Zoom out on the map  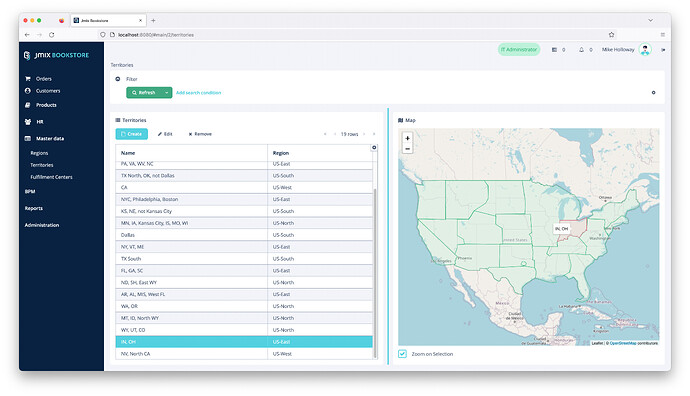[x=407, y=149]
